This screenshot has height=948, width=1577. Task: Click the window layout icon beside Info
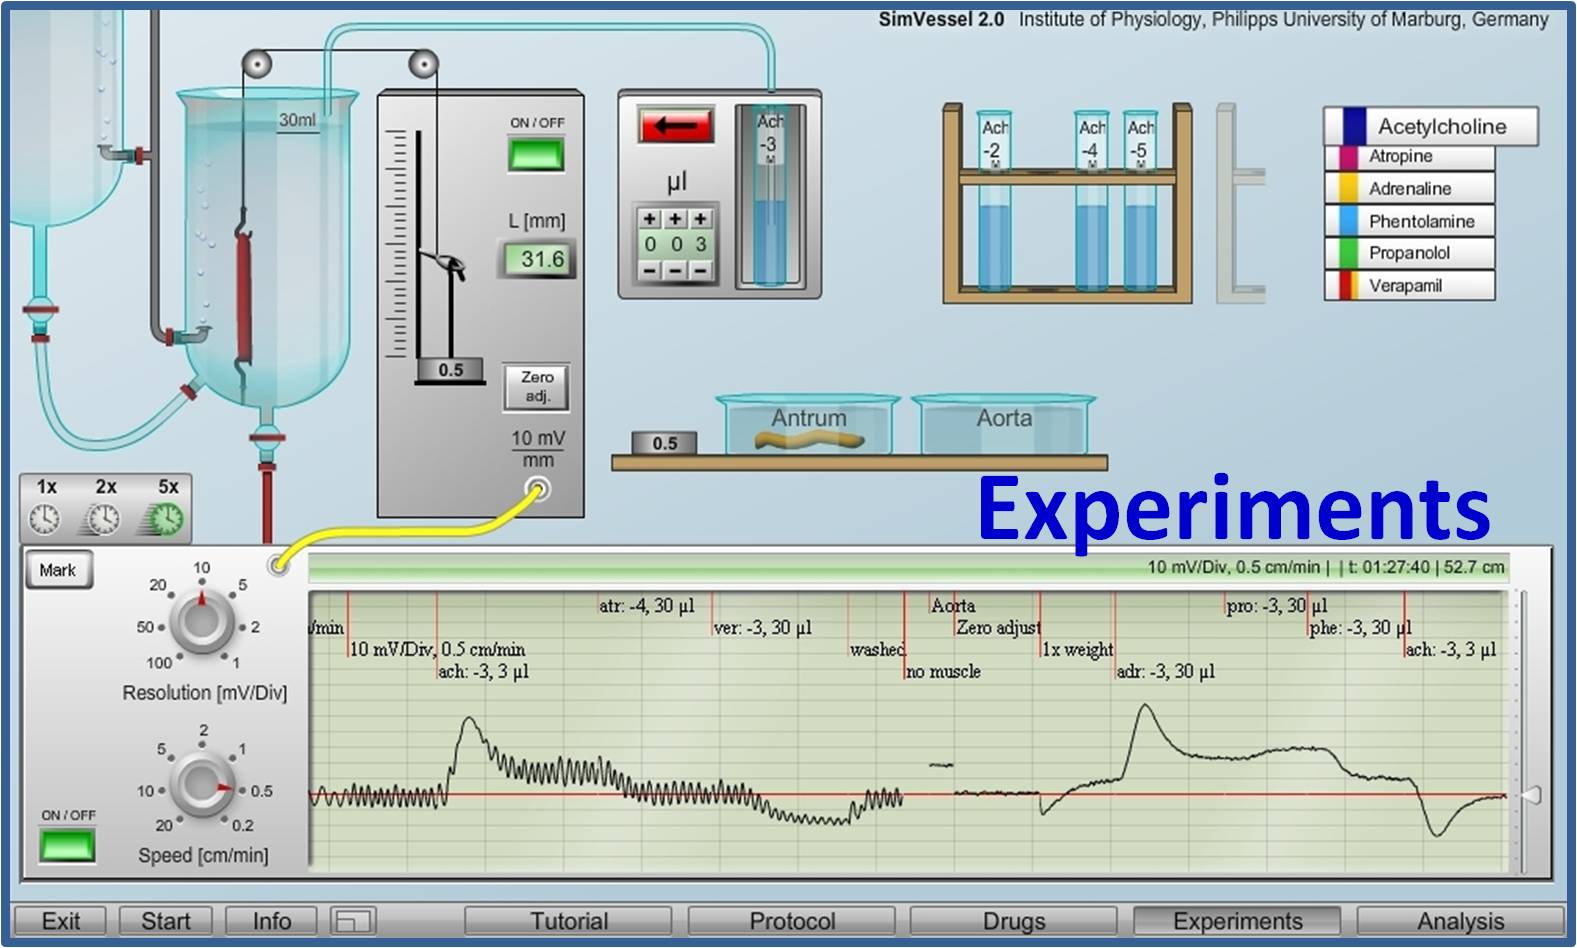353,921
